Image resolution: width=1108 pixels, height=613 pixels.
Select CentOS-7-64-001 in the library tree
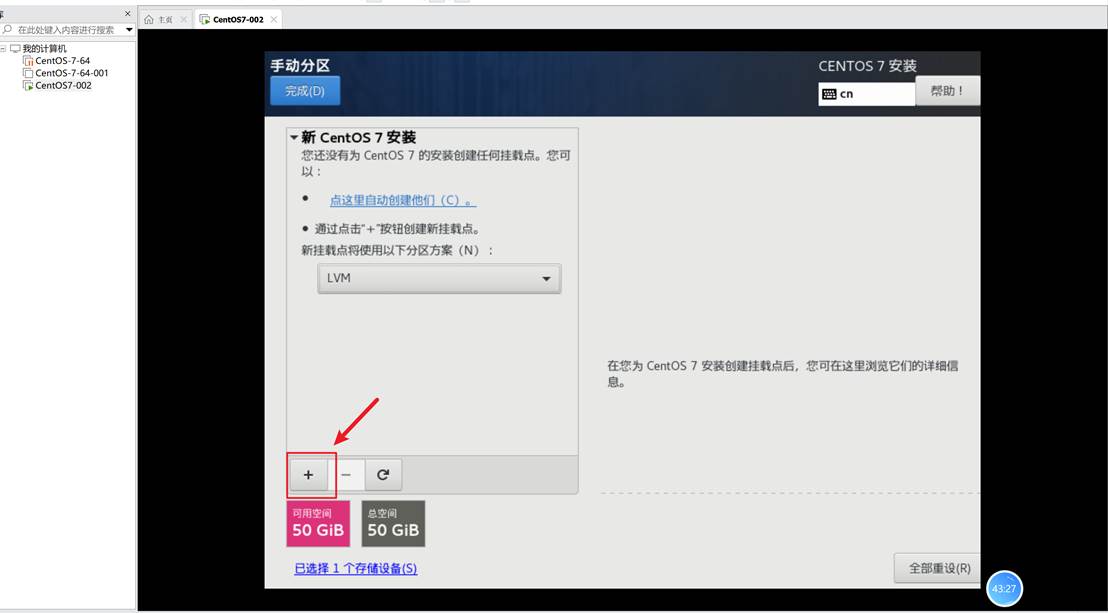coord(71,73)
